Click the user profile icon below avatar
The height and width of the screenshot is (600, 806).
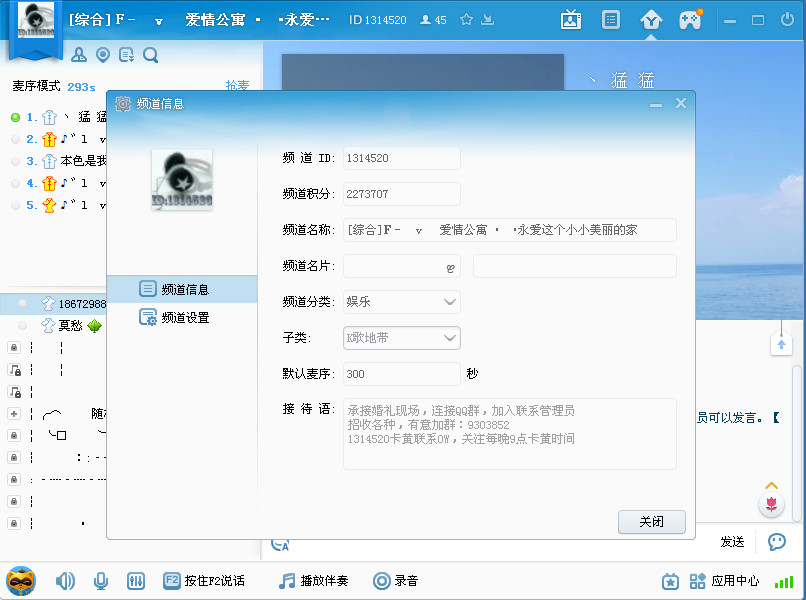[x=79, y=54]
